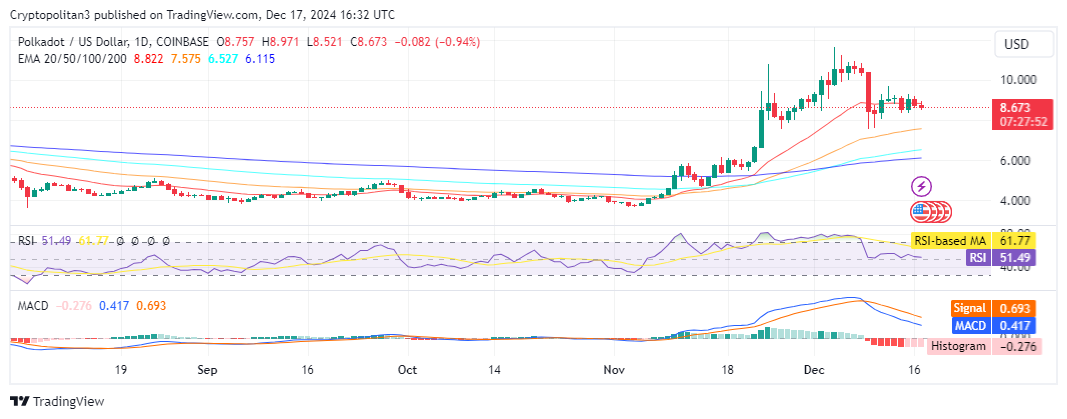Click the 19 date label on time axis
Screen dimensions: 1067x419
click(122, 370)
